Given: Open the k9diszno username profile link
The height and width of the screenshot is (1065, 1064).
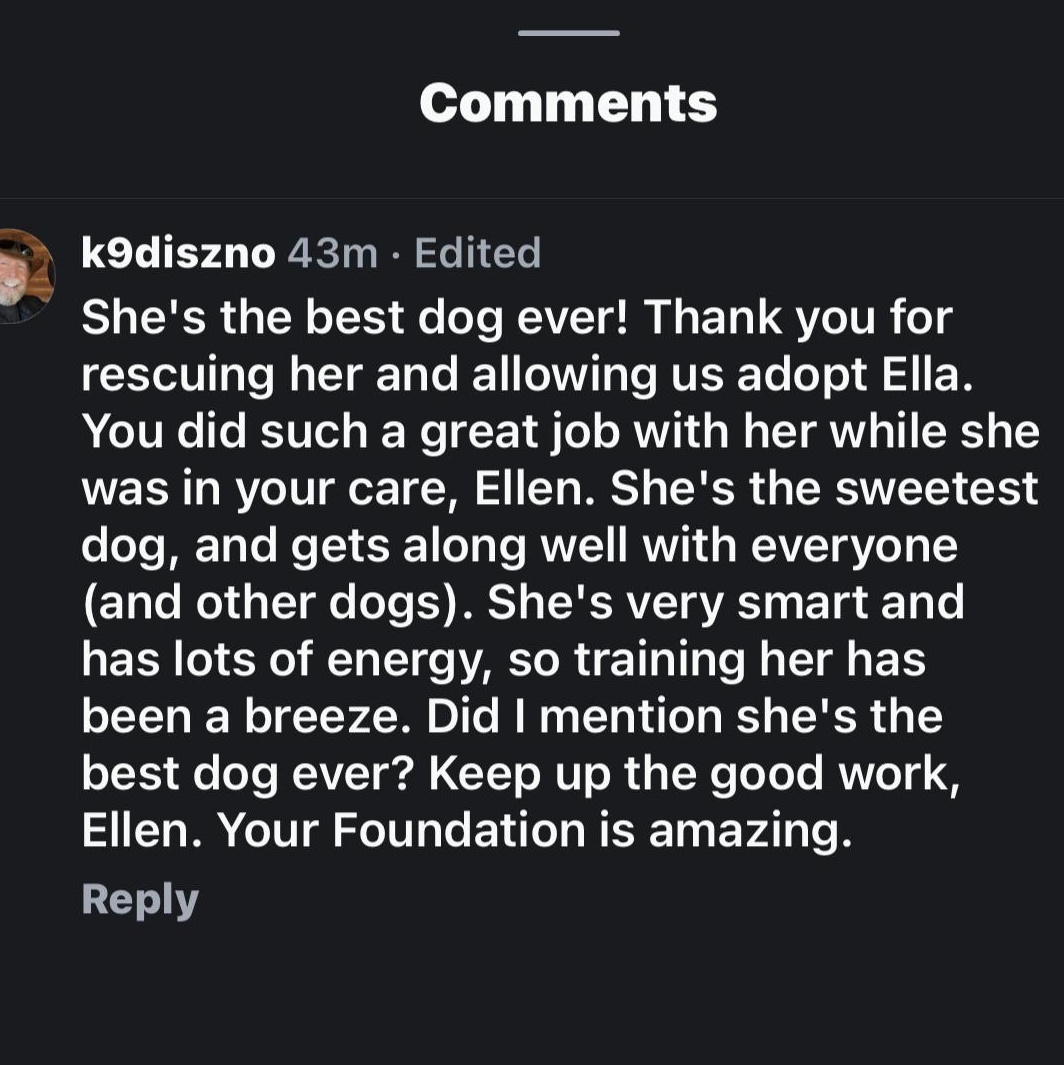Looking at the screenshot, I should coord(178,254).
